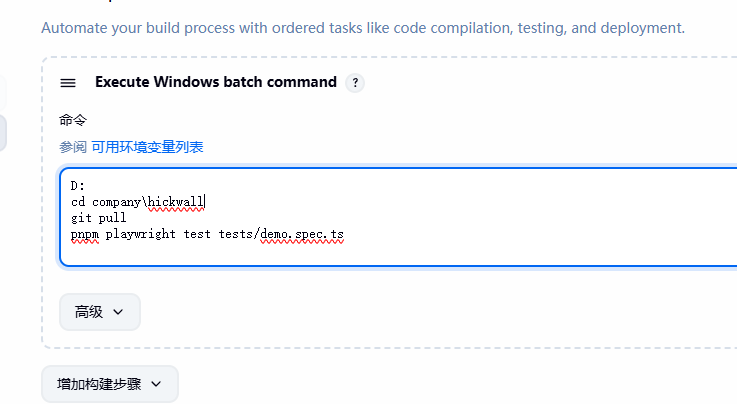
Task: Click the 'Automate your build process' description
Action: [362, 27]
